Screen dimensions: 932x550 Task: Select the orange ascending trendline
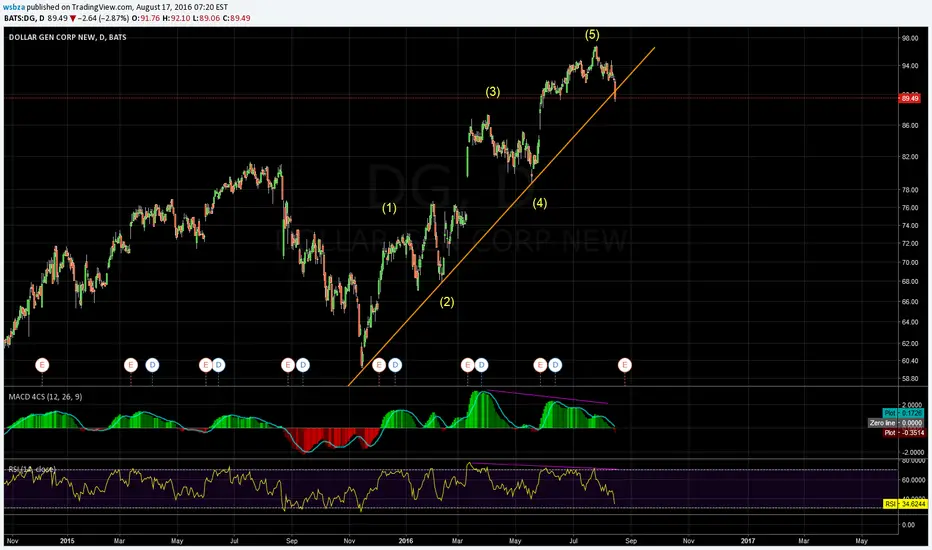[501, 216]
